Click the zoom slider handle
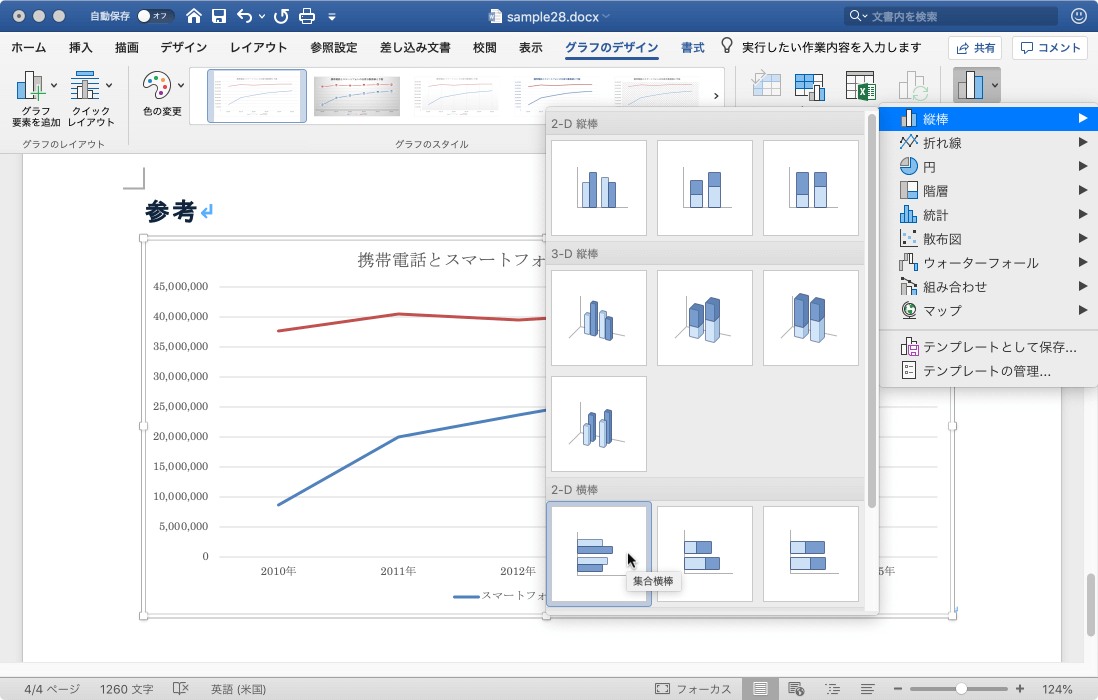Screen dimensions: 1098x700 click(x=961, y=689)
